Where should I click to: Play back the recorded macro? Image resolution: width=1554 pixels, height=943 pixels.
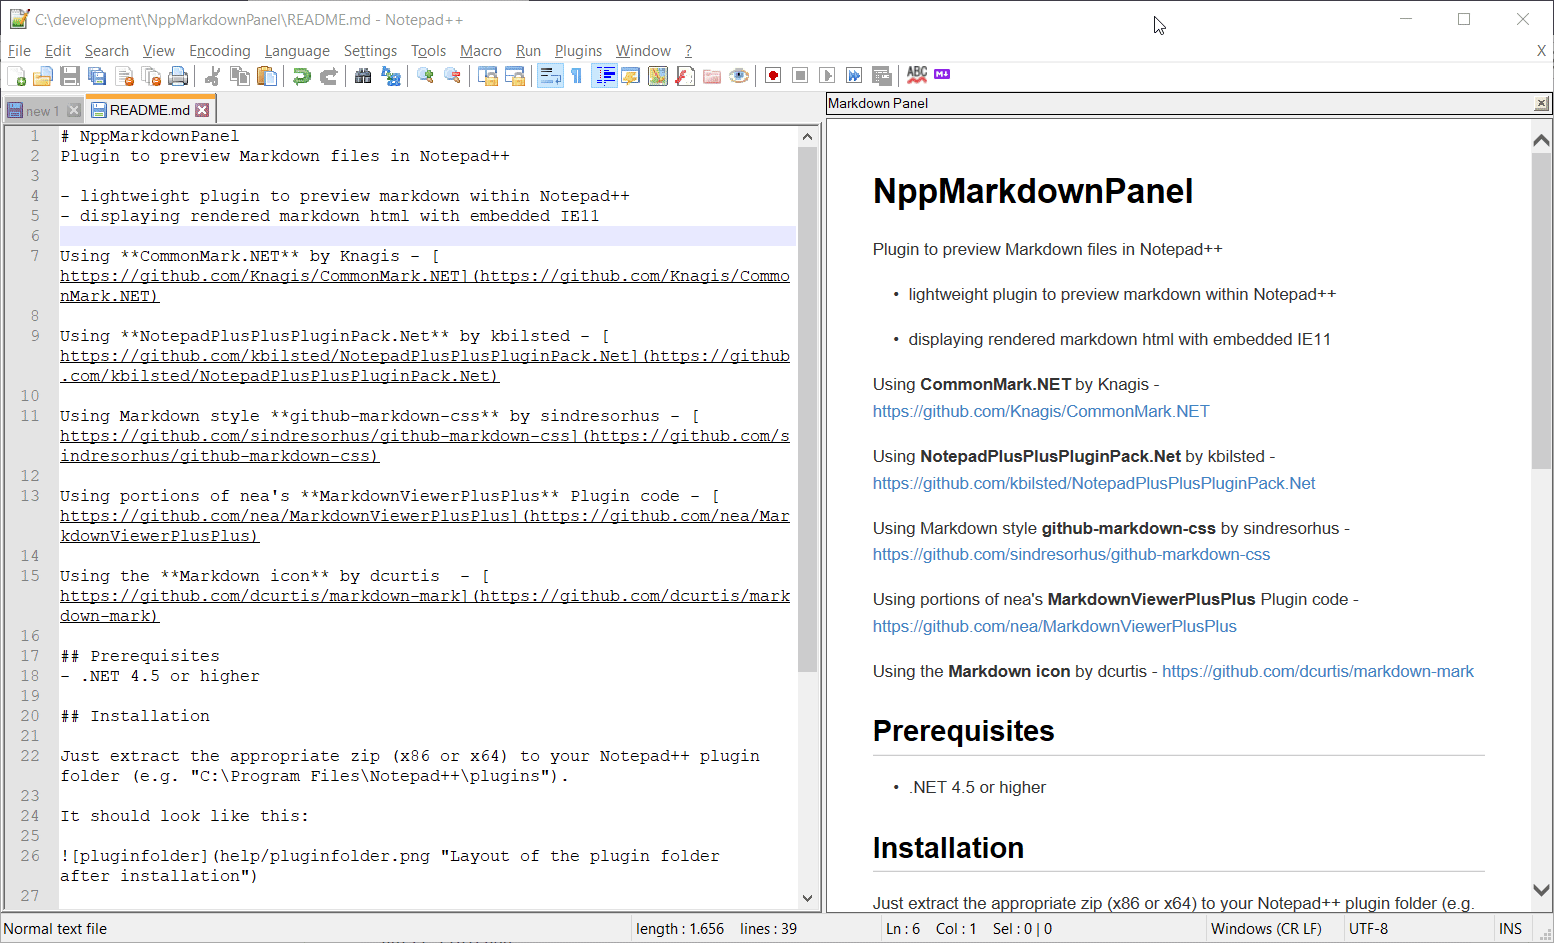(x=827, y=76)
